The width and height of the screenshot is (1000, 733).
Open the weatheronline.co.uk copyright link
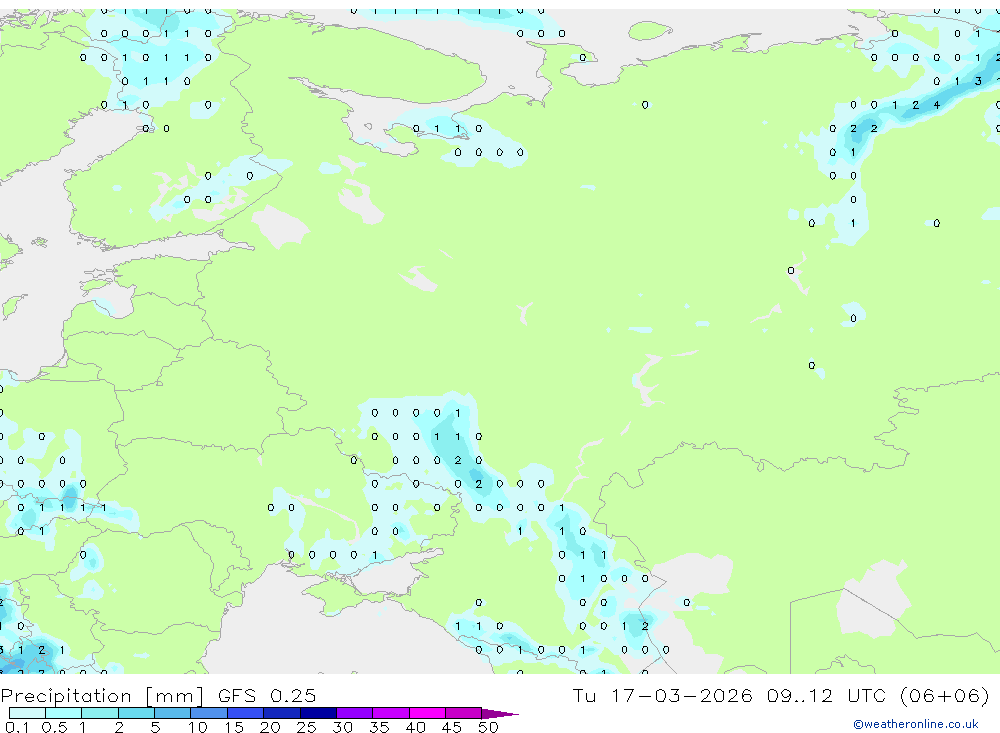pos(916,724)
